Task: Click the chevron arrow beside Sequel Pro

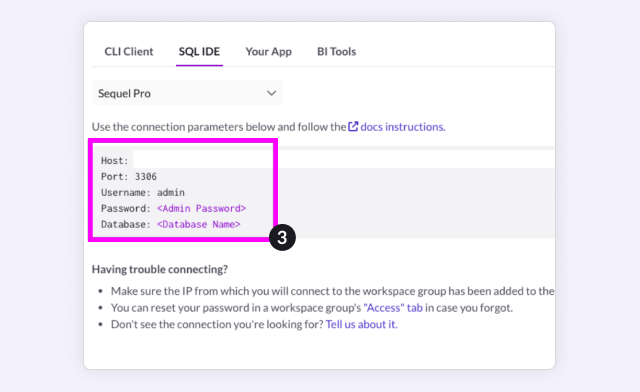Action: pyautogui.click(x=271, y=93)
